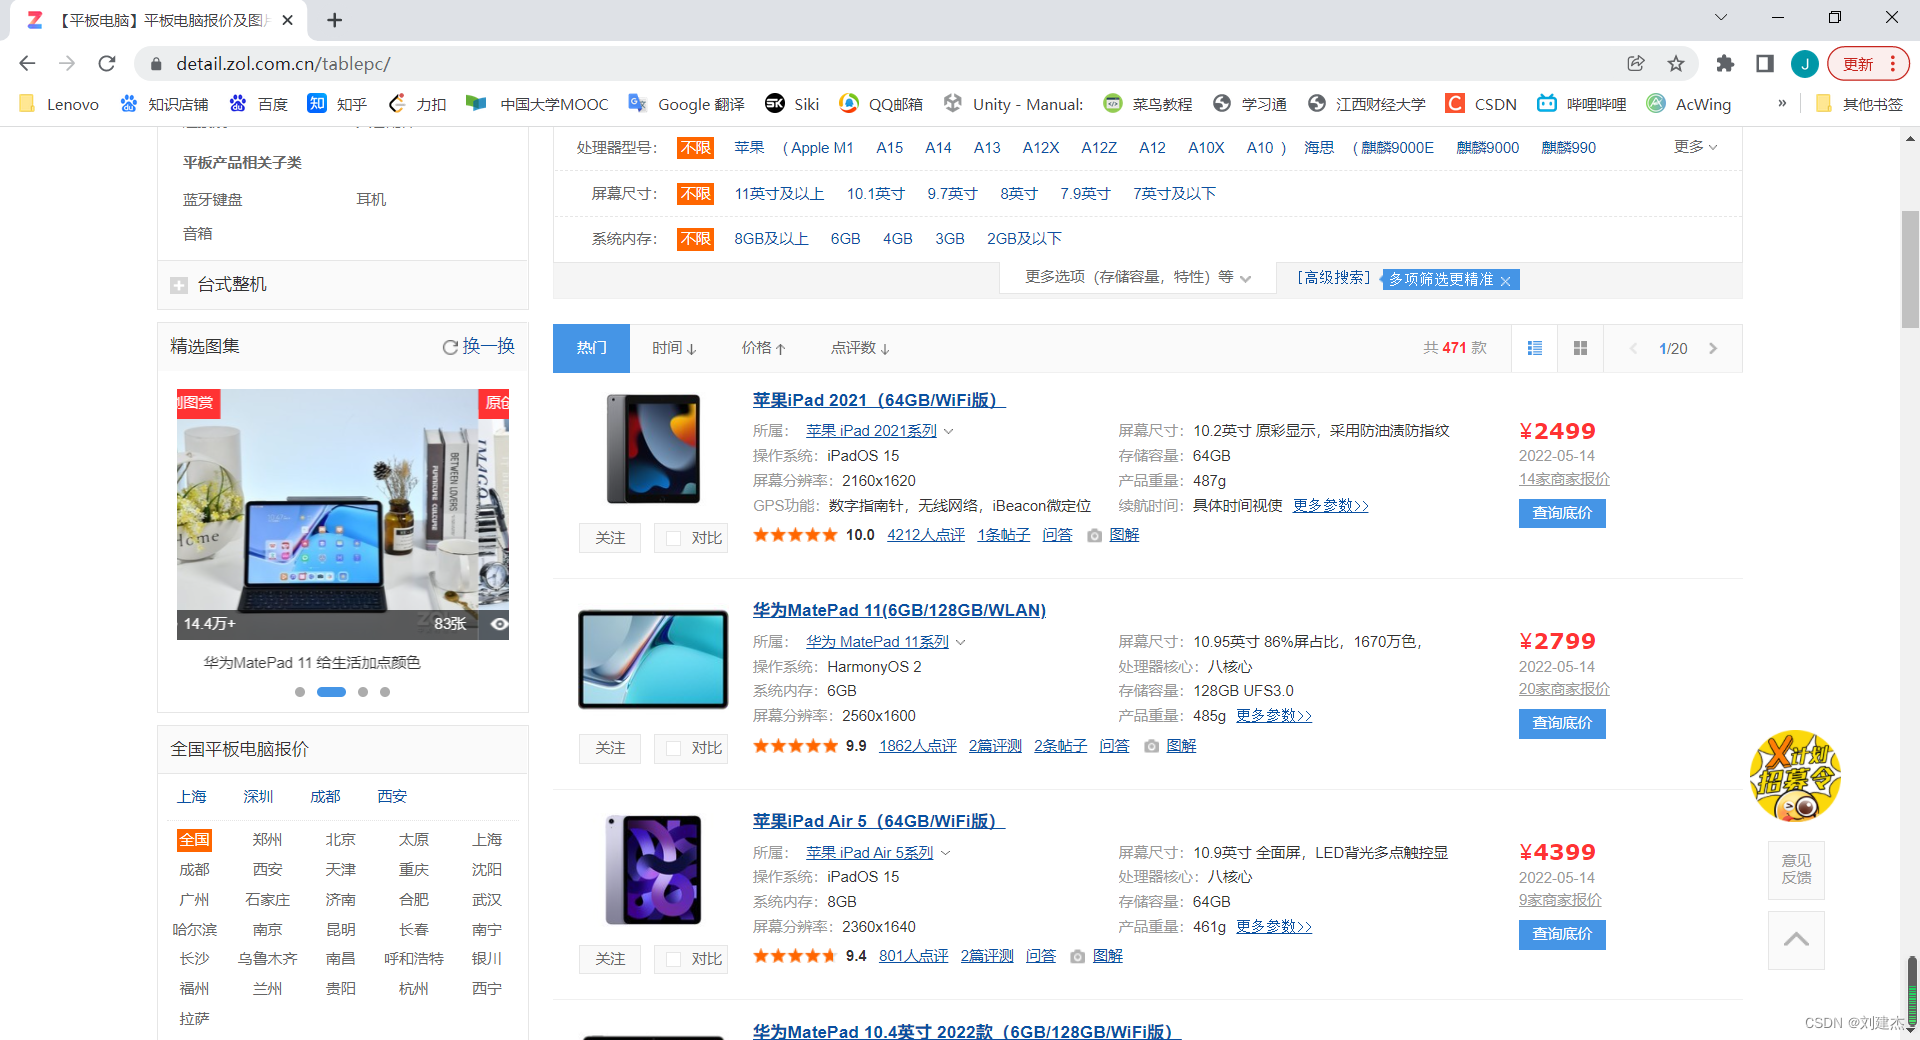Select 不限 for 系统内存 filter
The image size is (1920, 1040).
(695, 239)
